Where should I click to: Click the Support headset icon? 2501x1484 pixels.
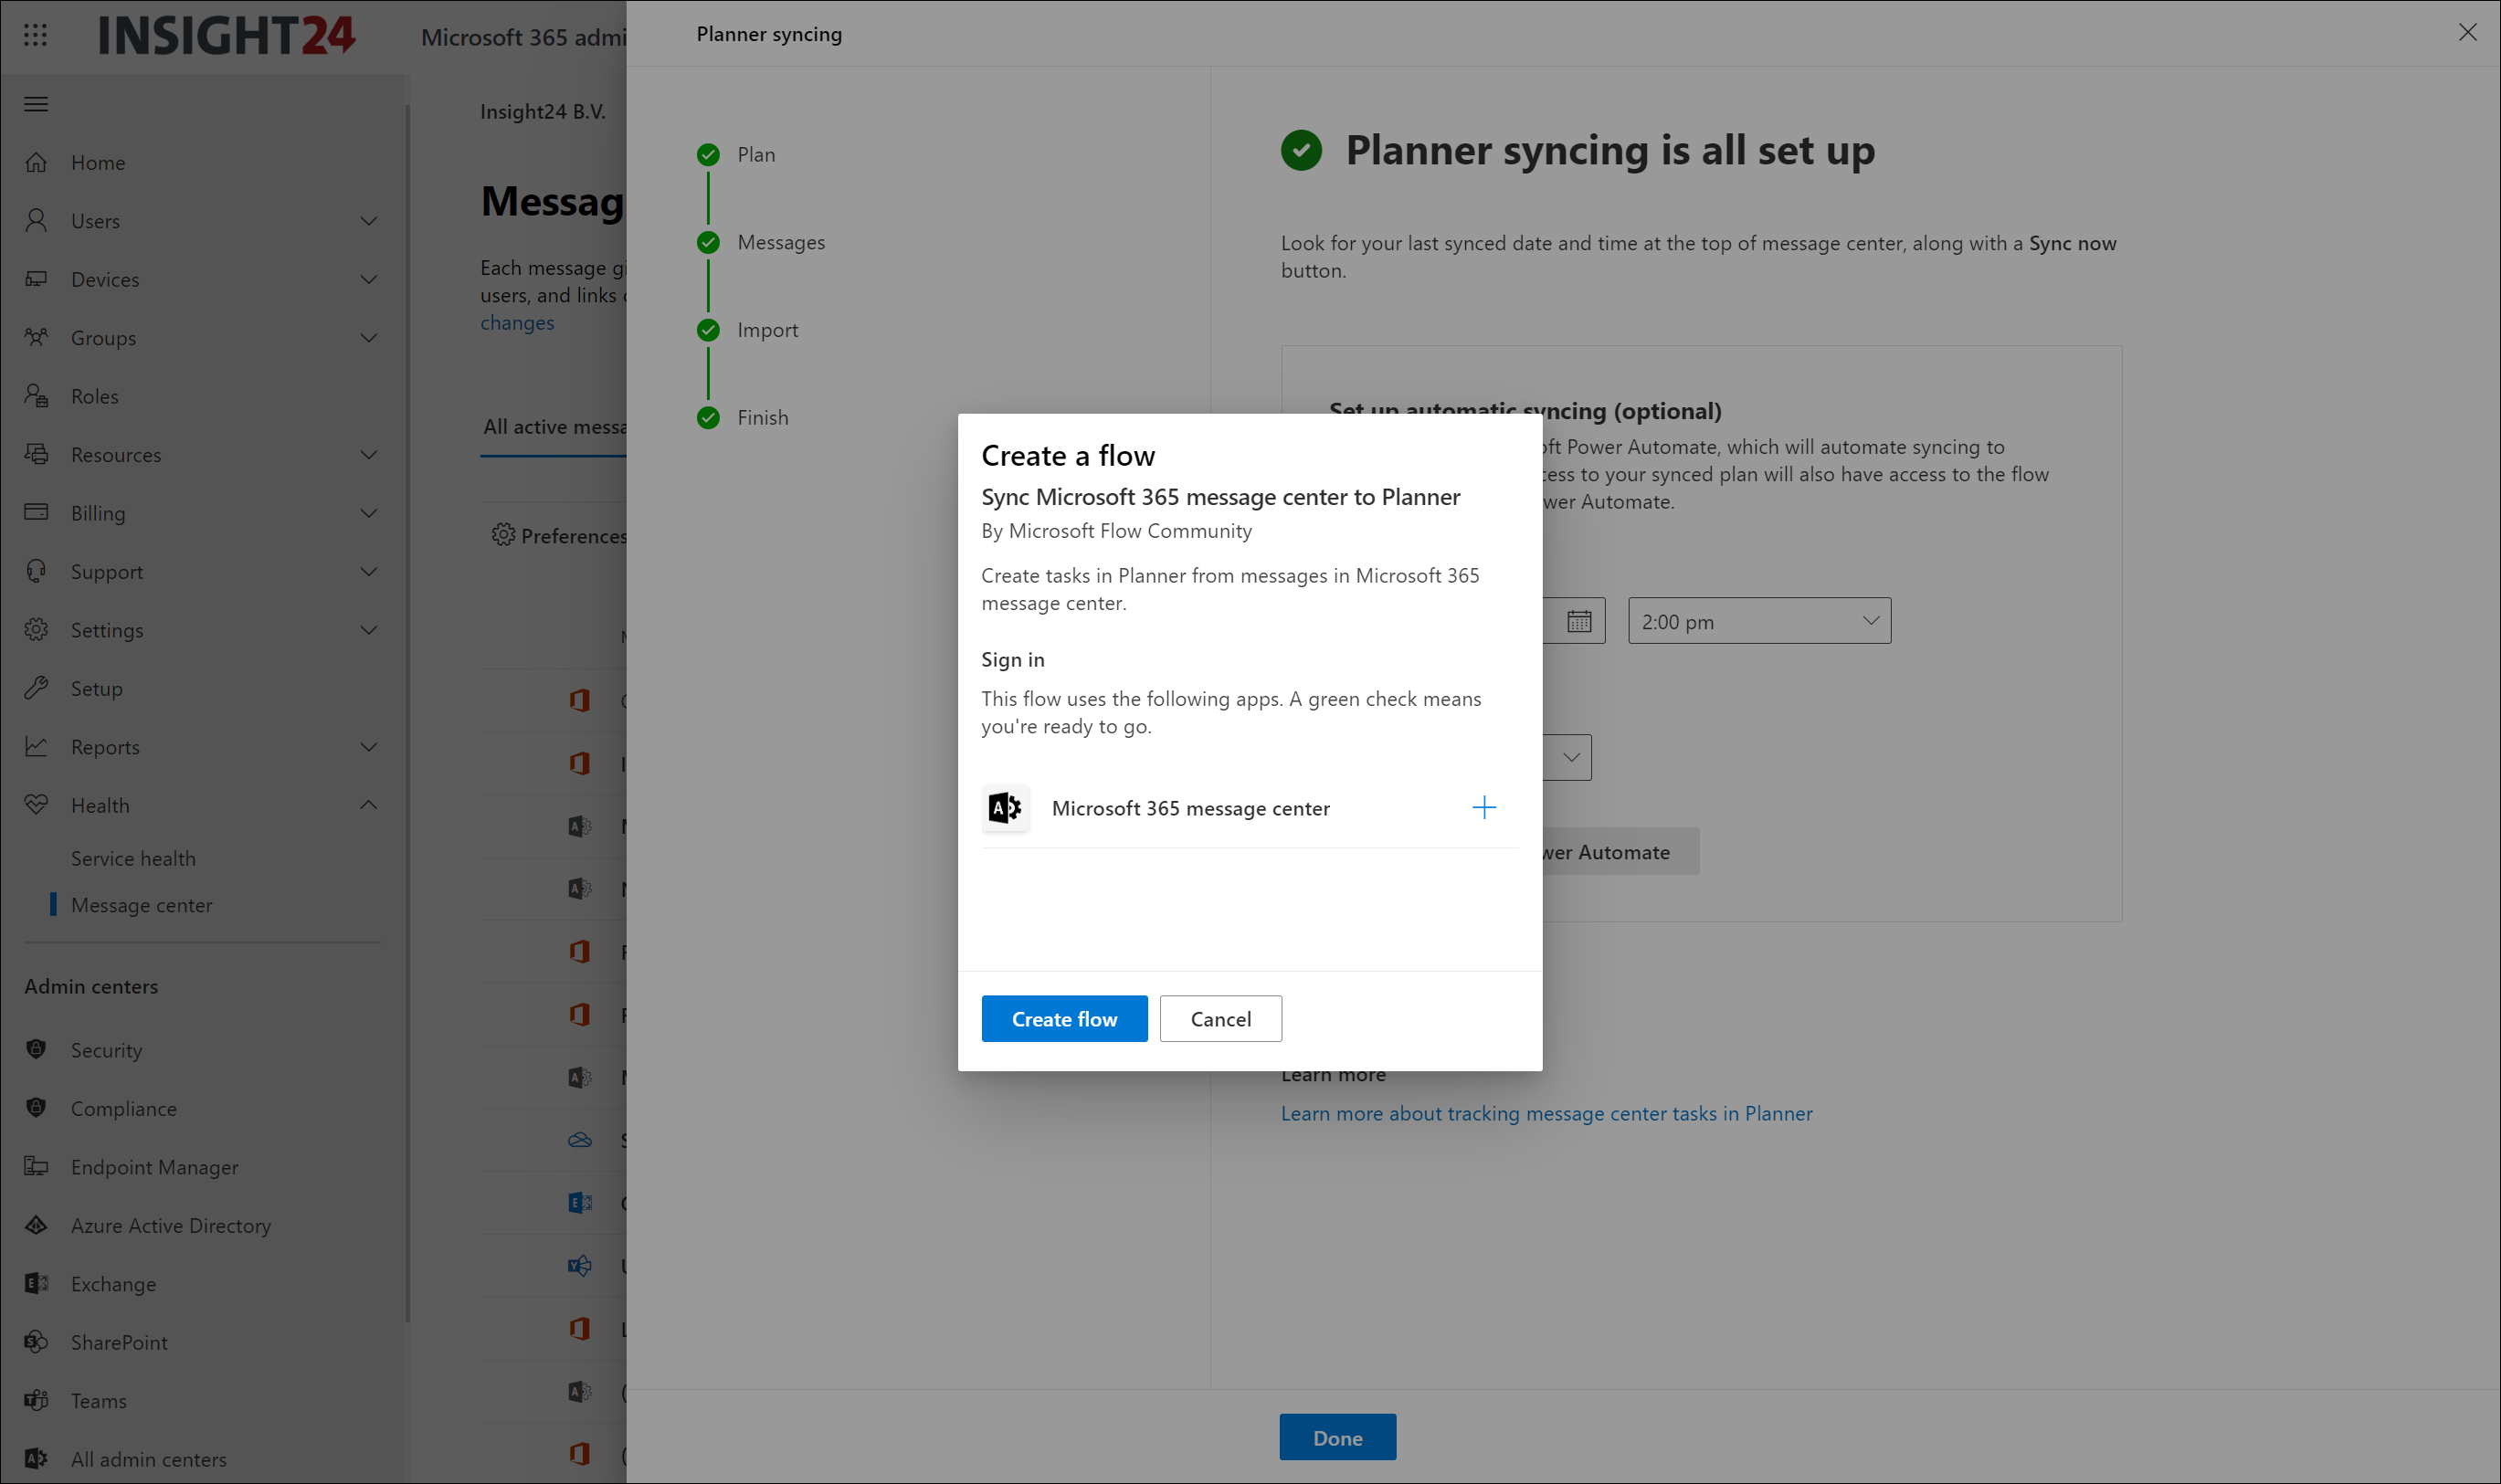36,571
